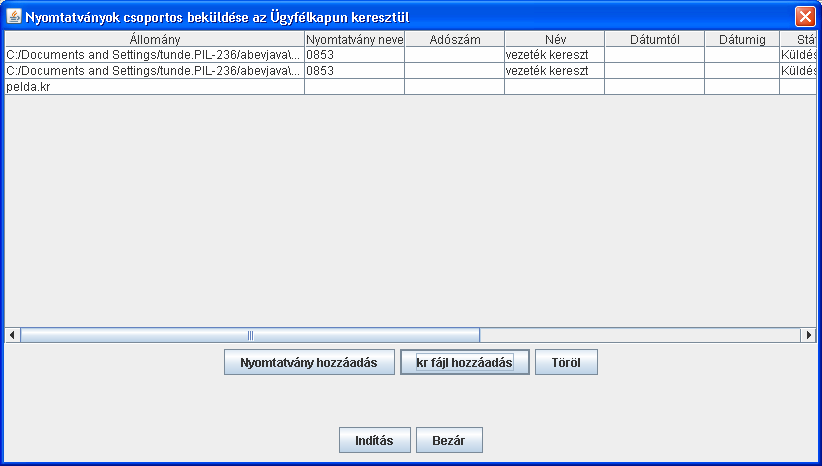This screenshot has height=466, width=822.
Task: Click the Töröl button
Action: pos(566,362)
